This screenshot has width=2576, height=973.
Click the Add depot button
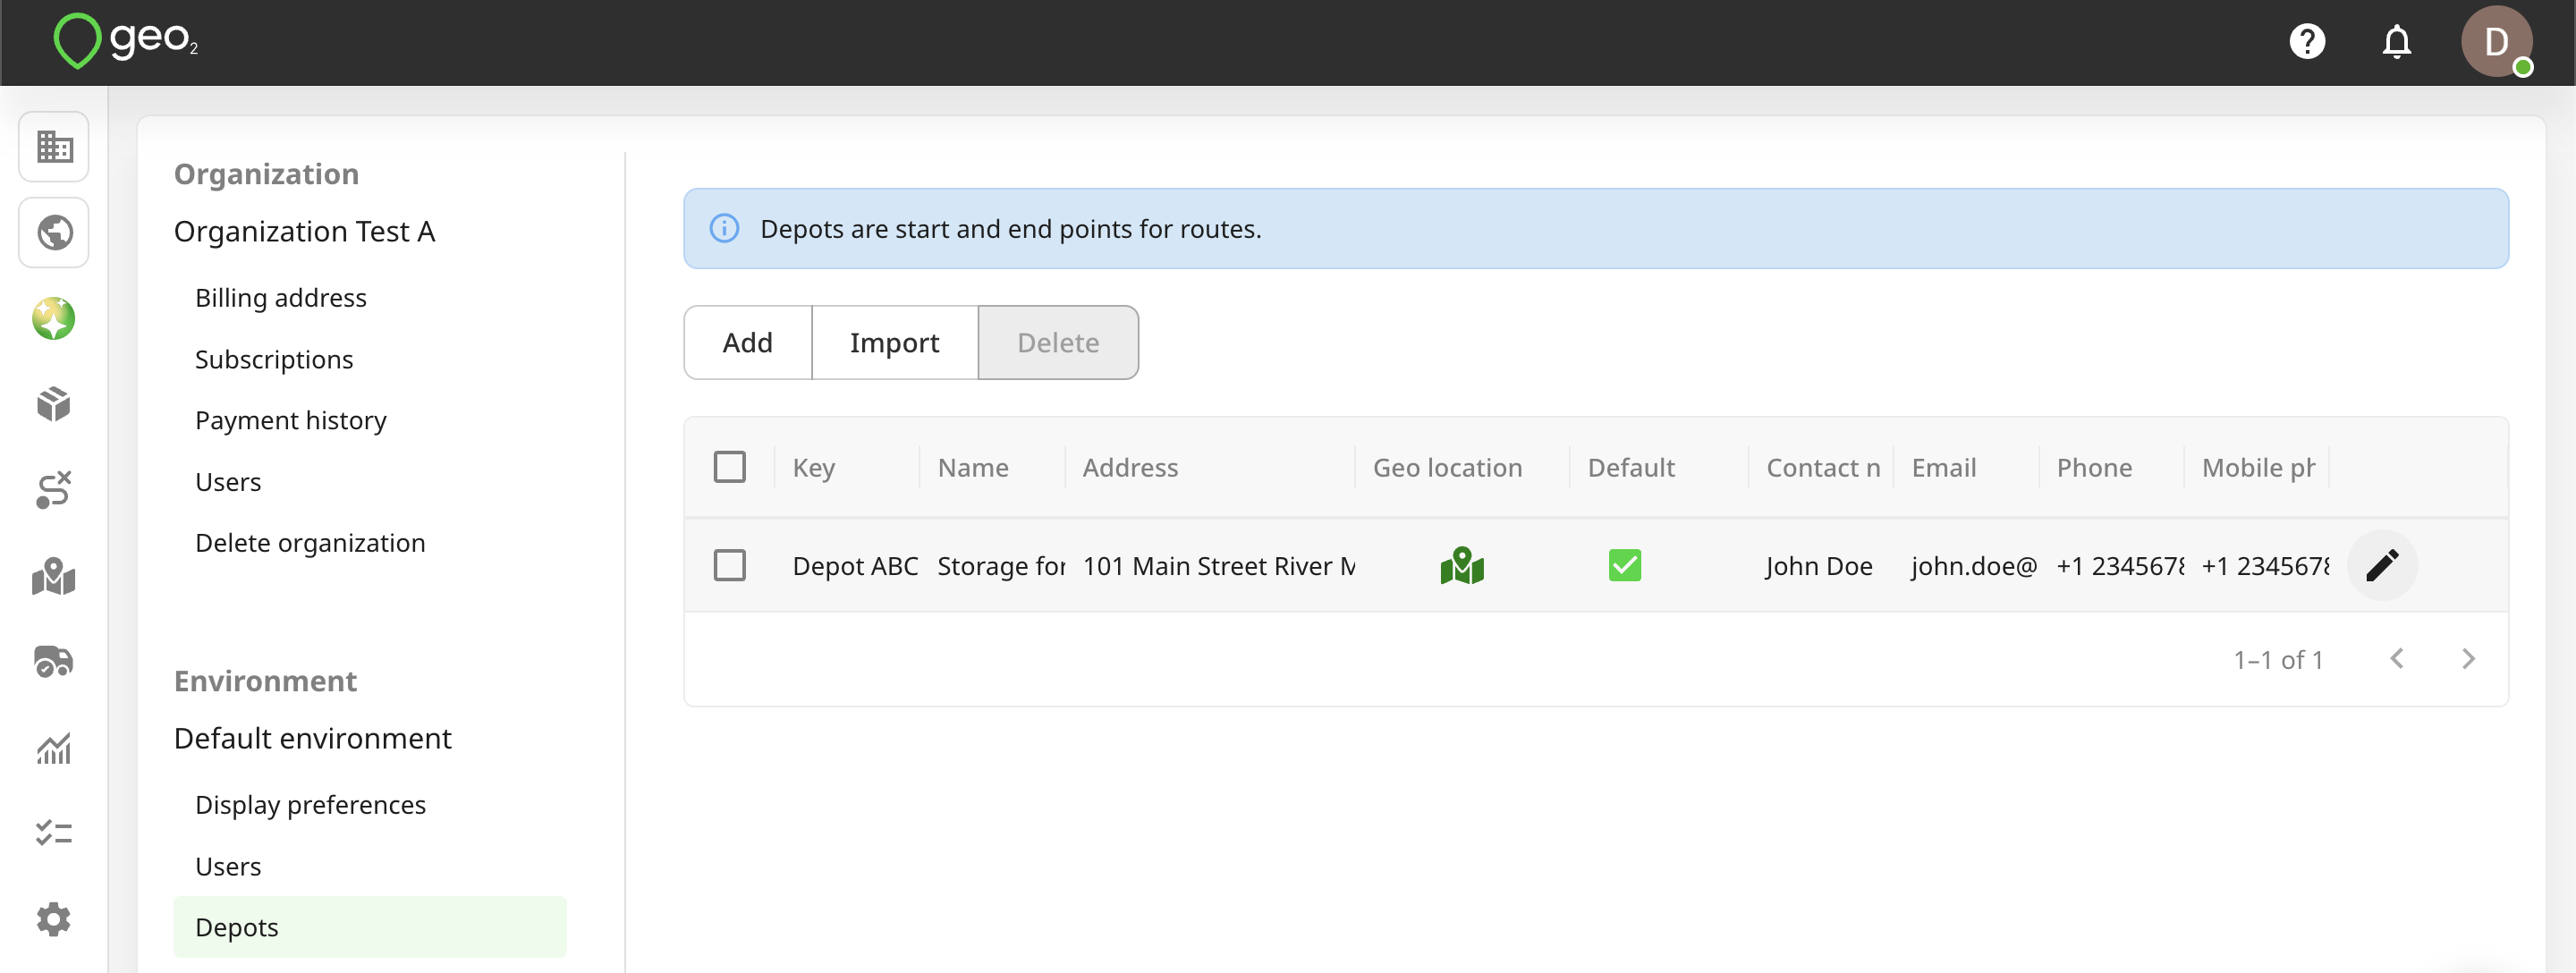point(748,343)
